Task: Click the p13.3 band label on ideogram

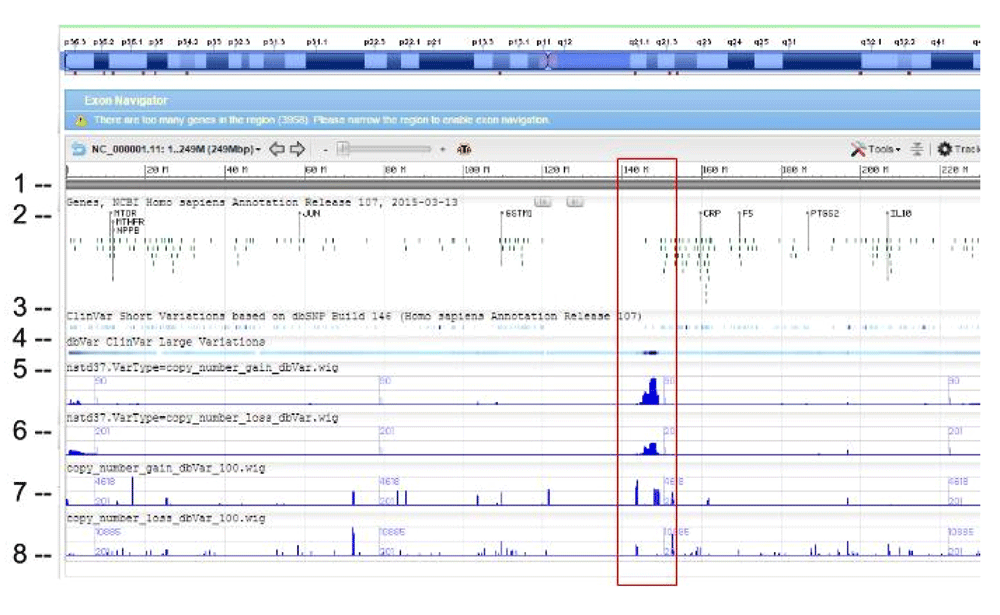Action: (483, 42)
